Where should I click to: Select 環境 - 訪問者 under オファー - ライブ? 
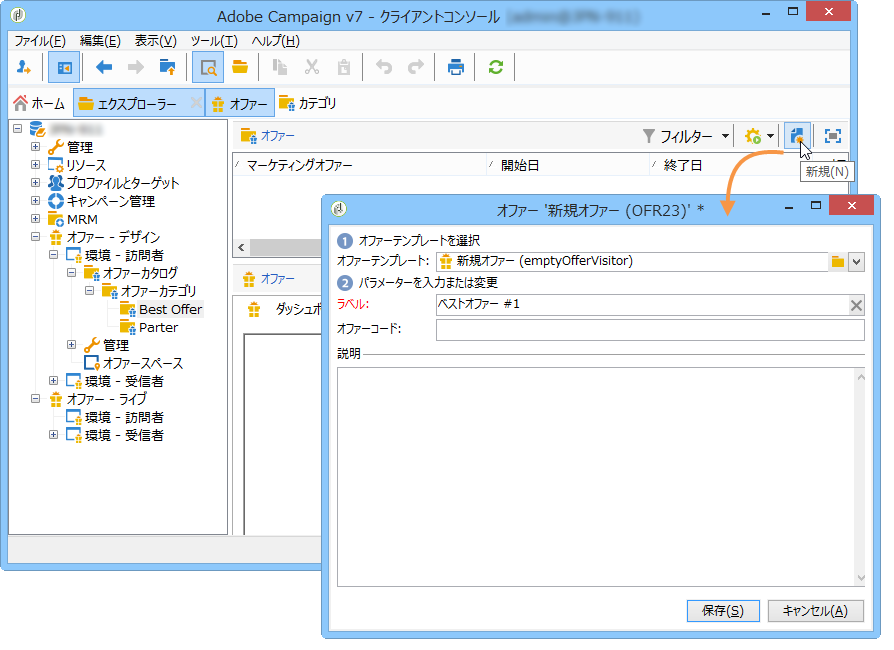[x=124, y=417]
